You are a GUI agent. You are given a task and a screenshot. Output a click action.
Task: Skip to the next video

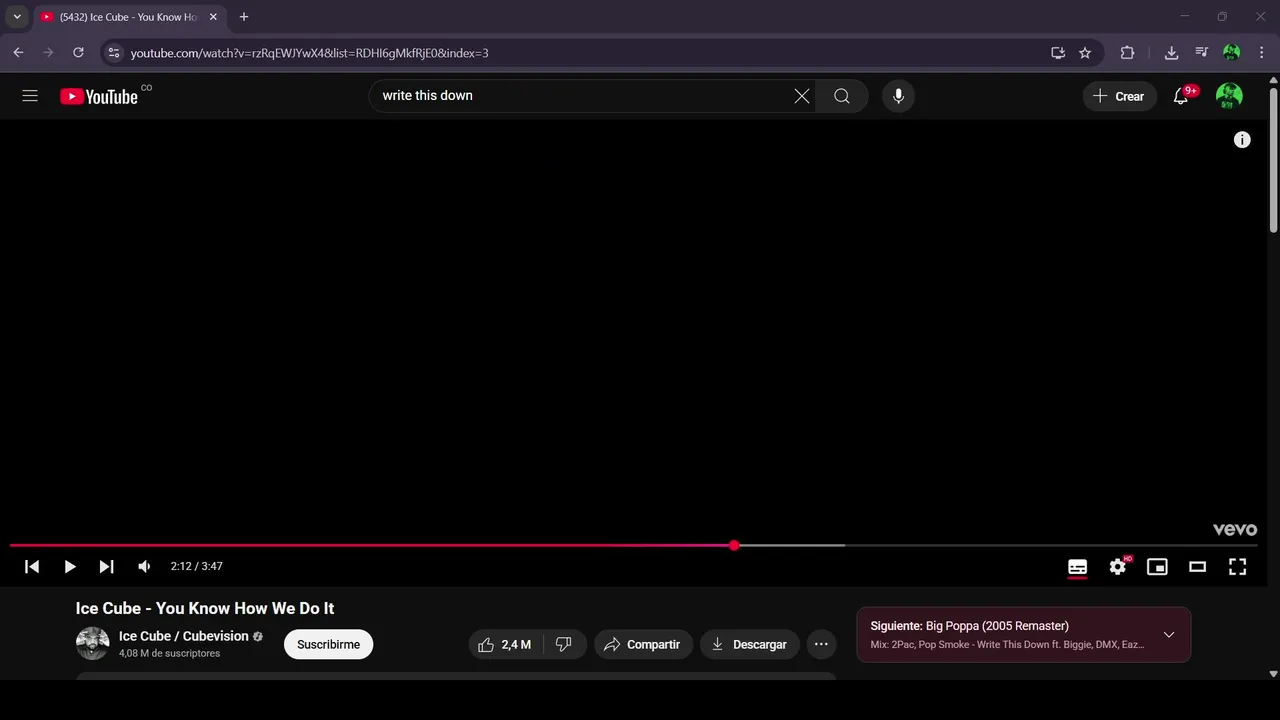click(106, 567)
